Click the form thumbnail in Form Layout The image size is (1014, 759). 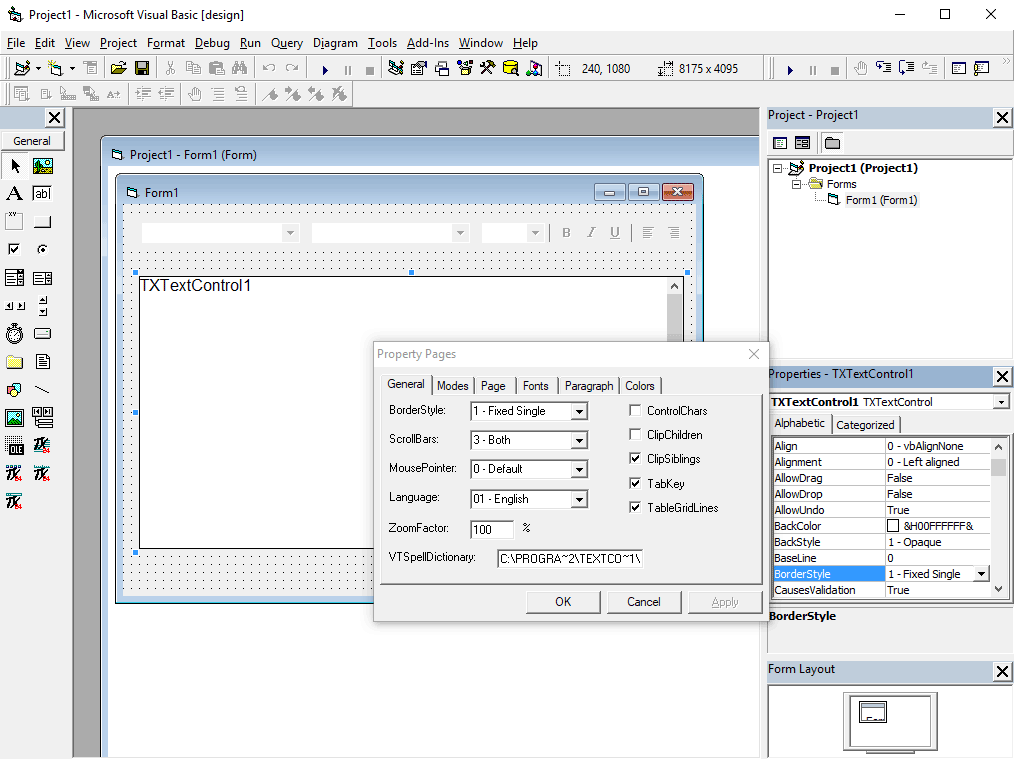click(872, 712)
